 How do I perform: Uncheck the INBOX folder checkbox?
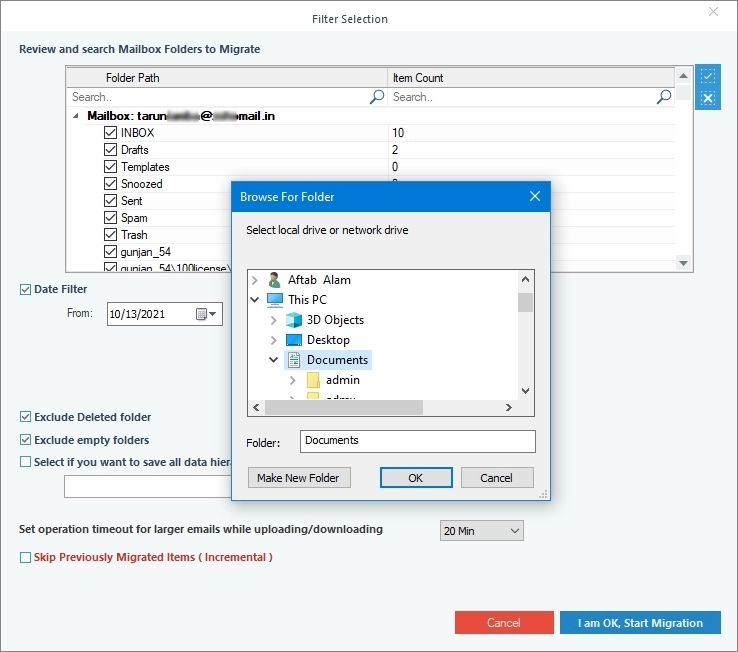click(110, 133)
